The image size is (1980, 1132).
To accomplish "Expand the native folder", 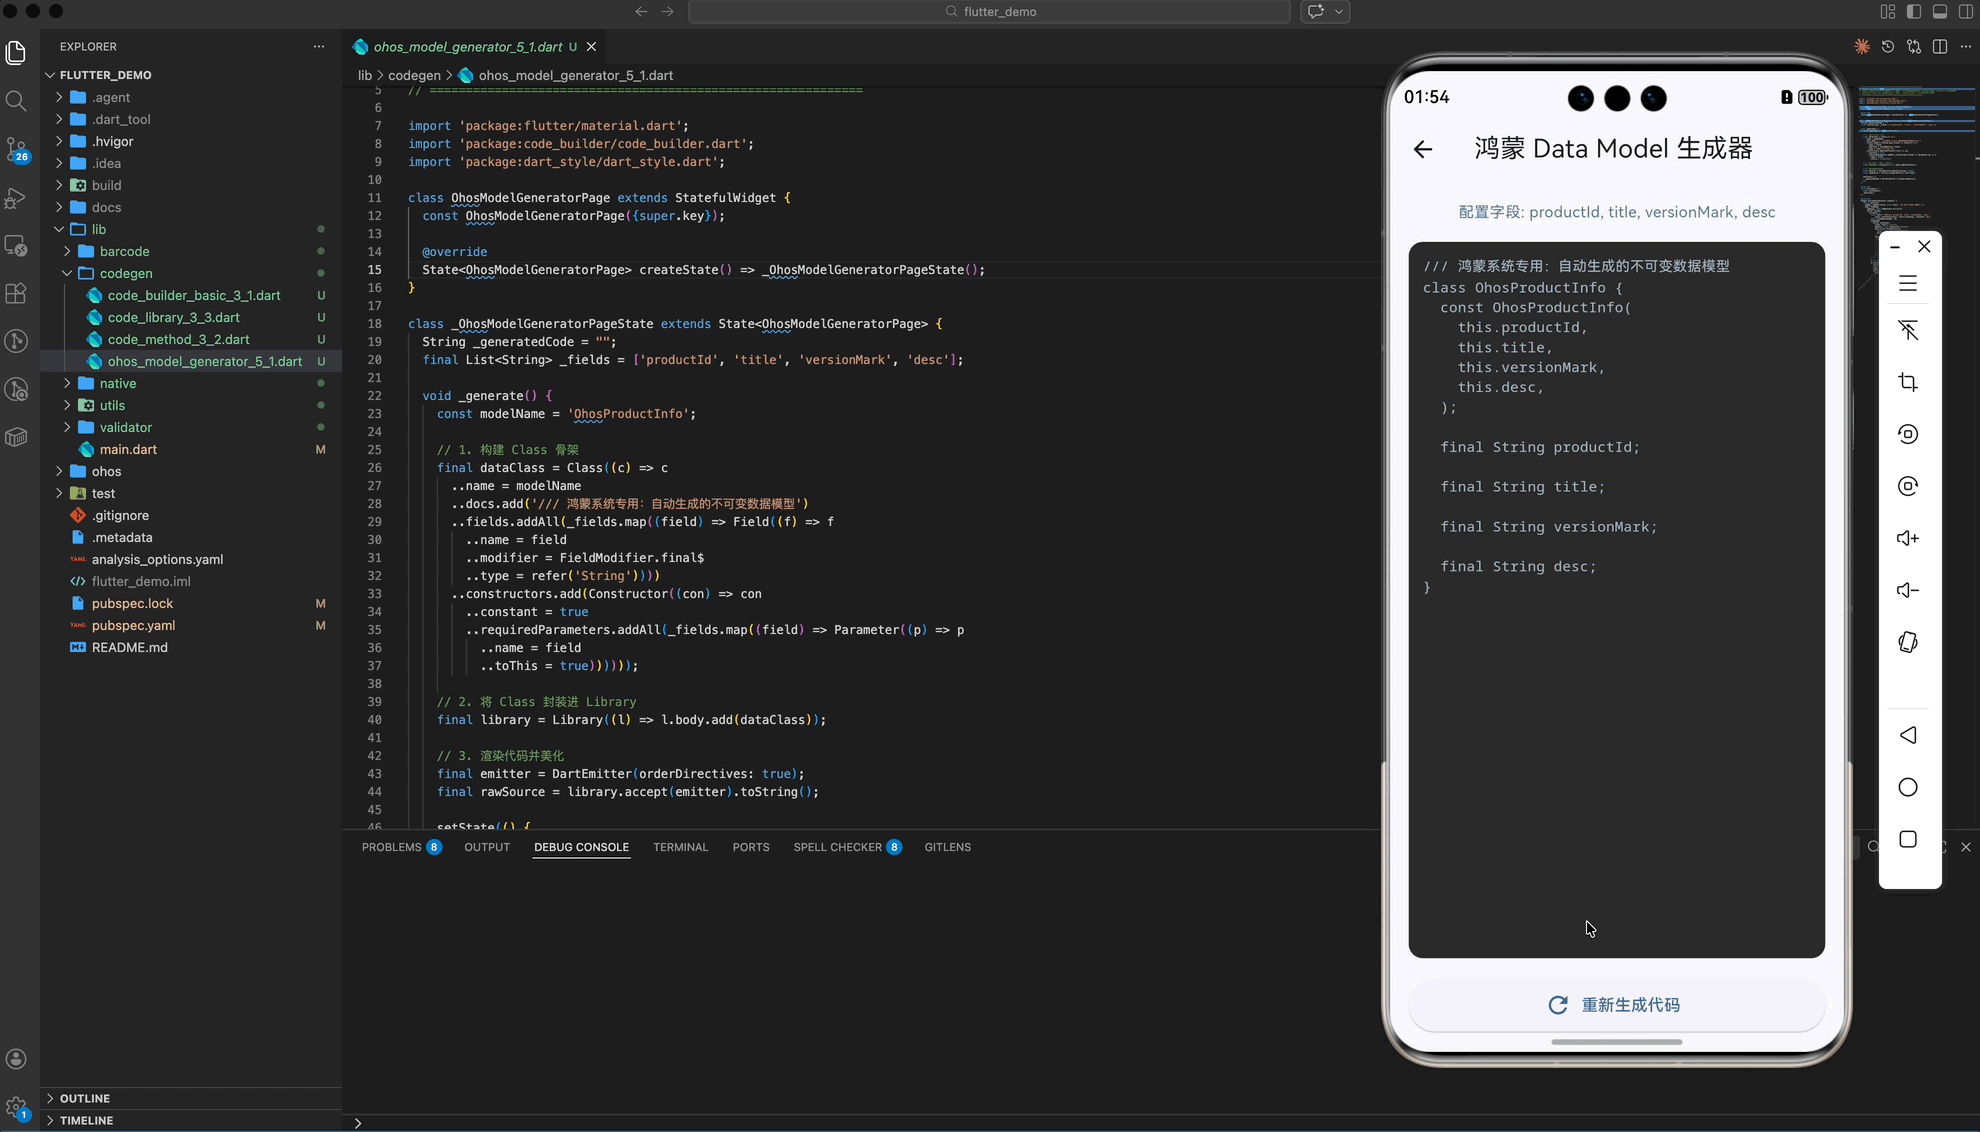I will 117,383.
